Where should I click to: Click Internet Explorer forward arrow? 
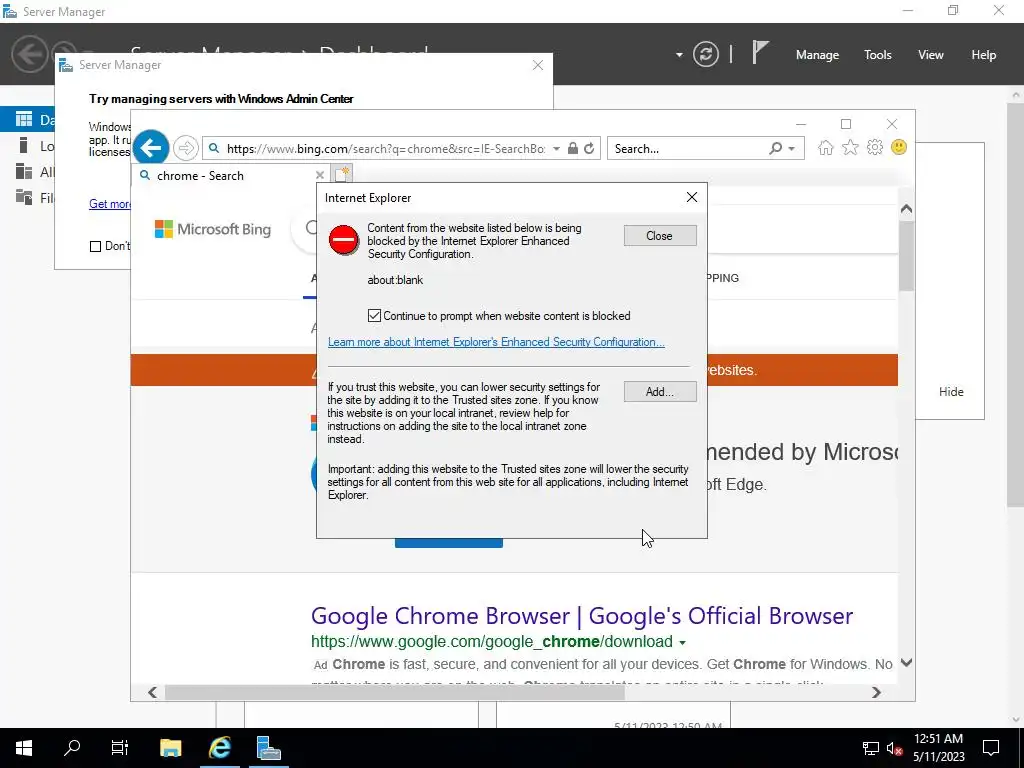click(x=186, y=148)
